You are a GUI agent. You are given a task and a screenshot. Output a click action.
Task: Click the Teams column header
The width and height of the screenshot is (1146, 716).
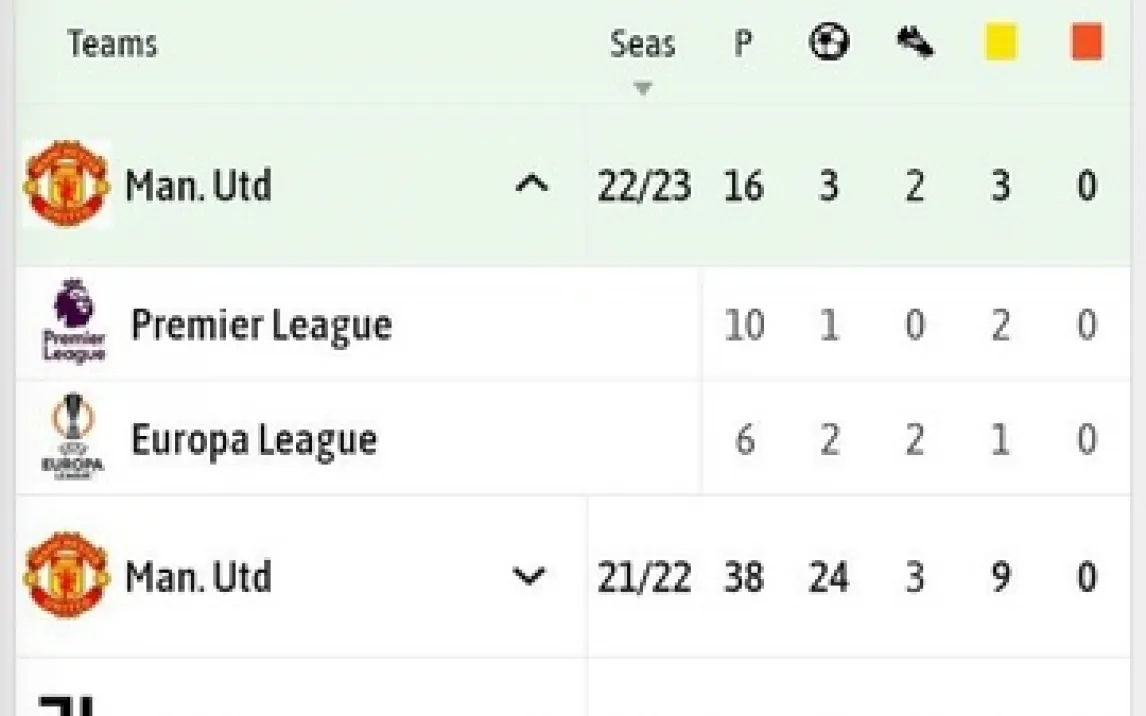pyautogui.click(x=112, y=44)
